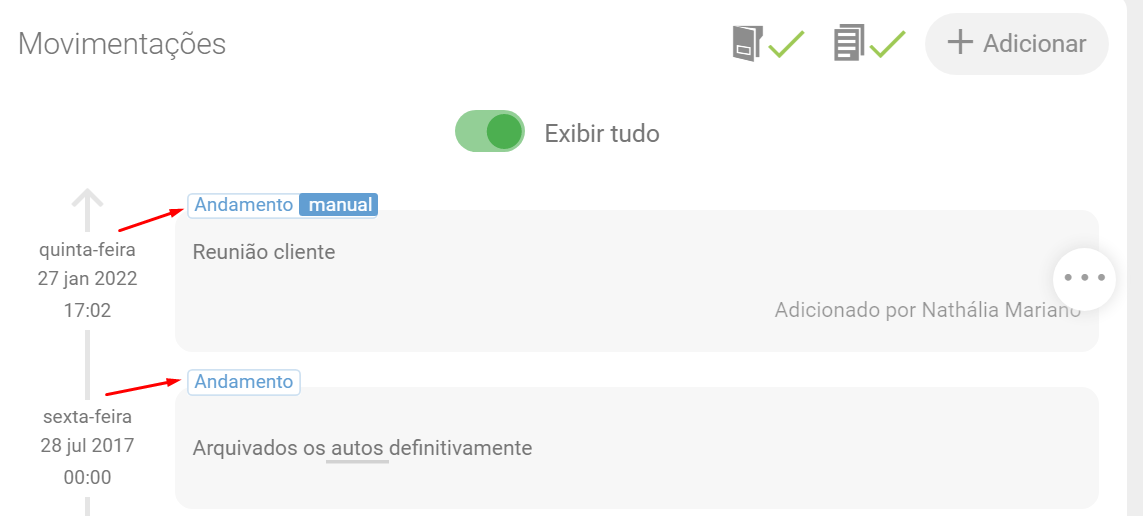The width and height of the screenshot is (1143, 516).
Task: Click the underlined word autos
Action: click(357, 448)
